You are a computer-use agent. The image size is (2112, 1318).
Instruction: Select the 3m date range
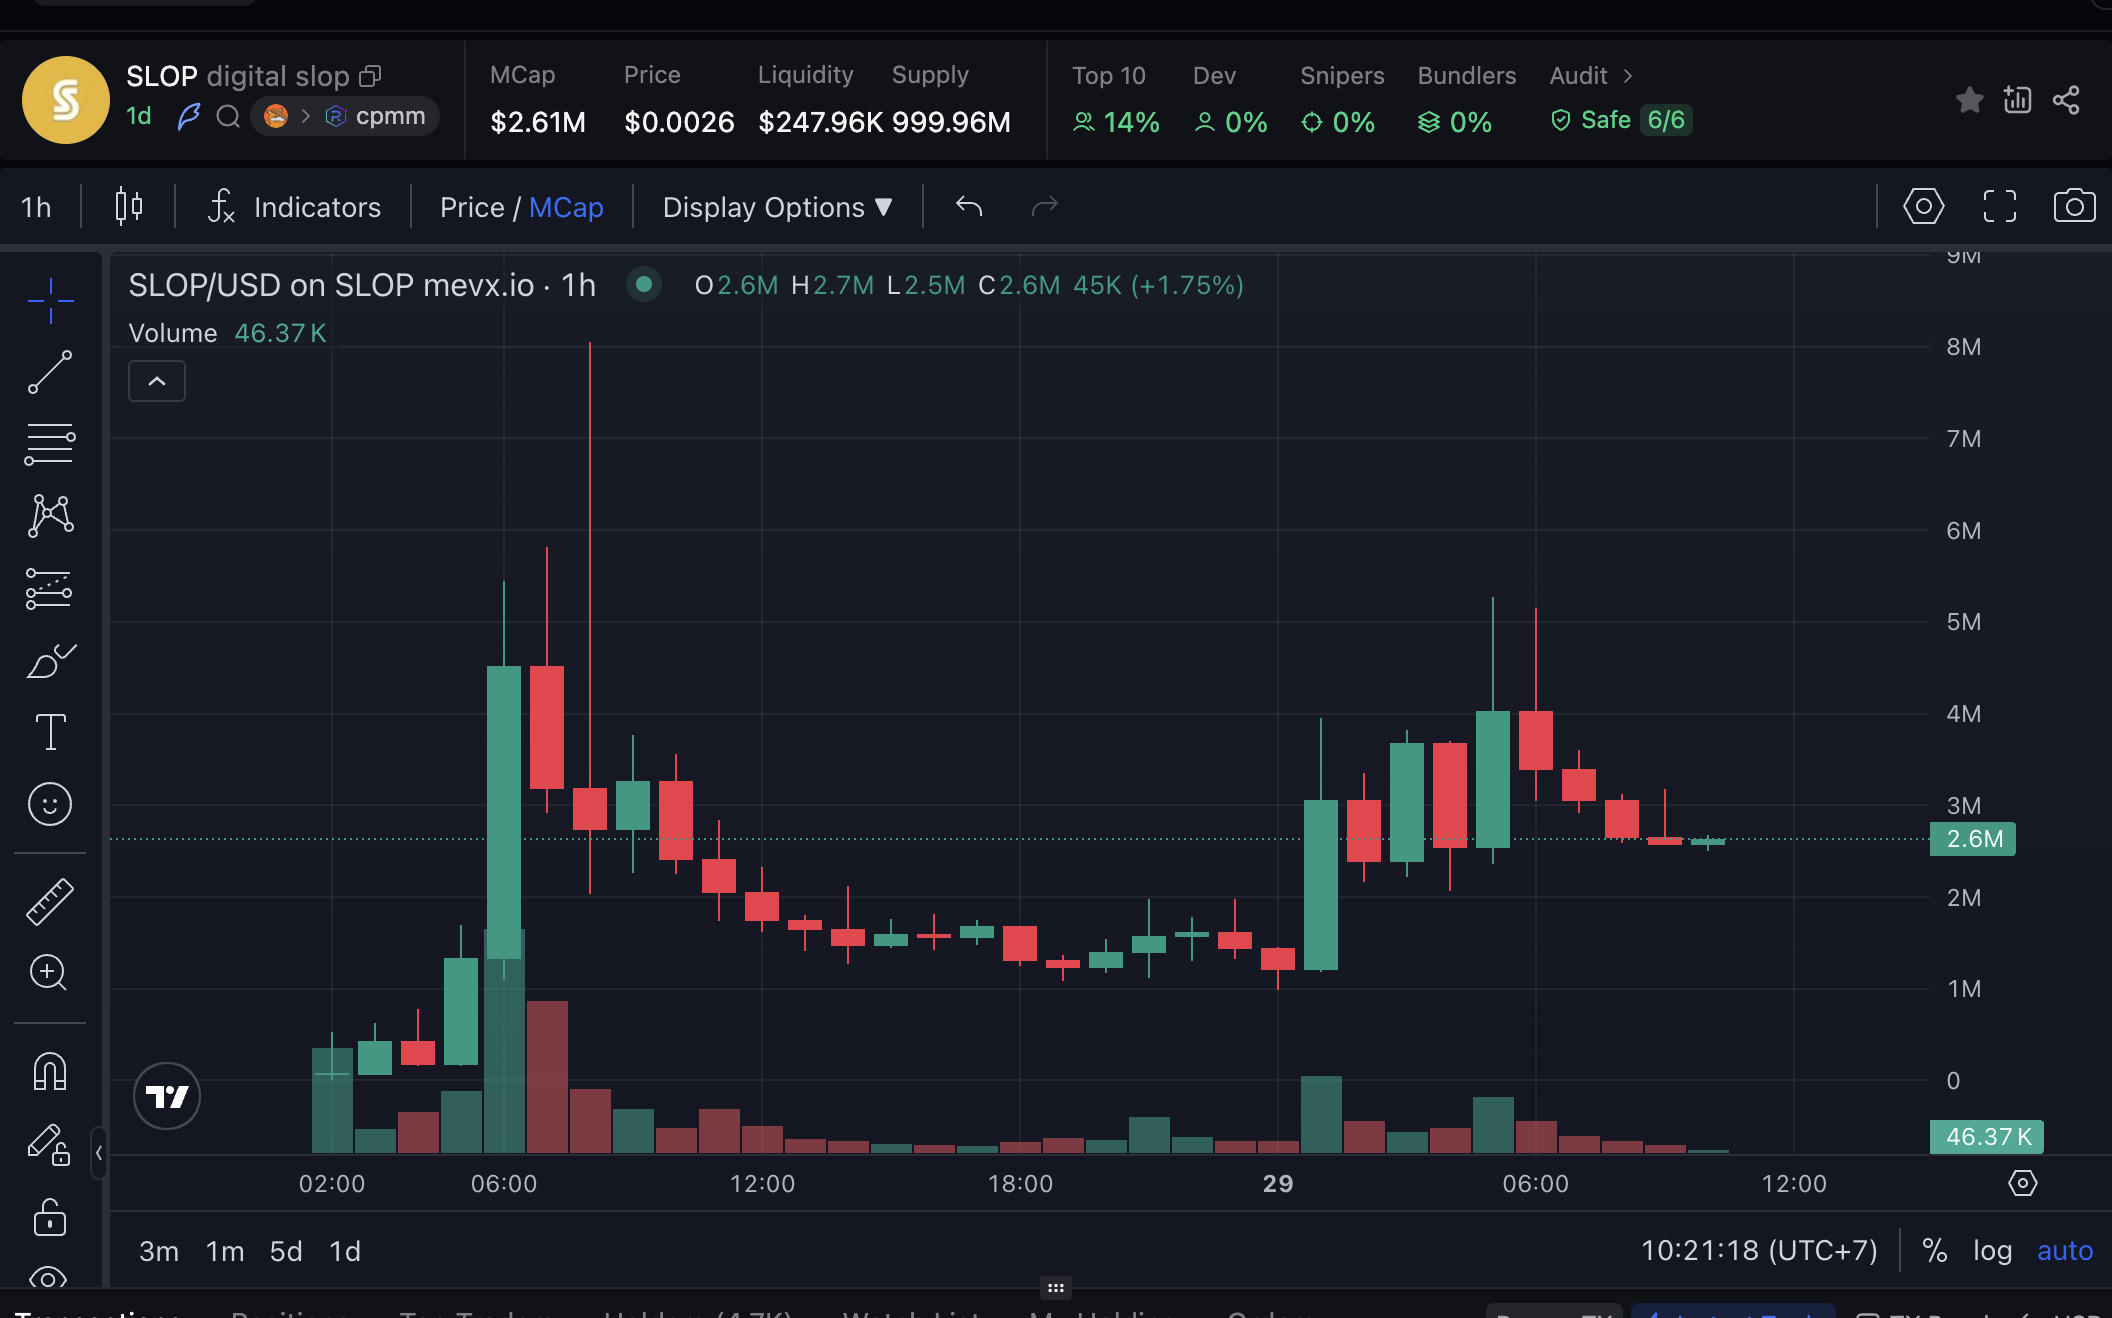pyautogui.click(x=159, y=1251)
